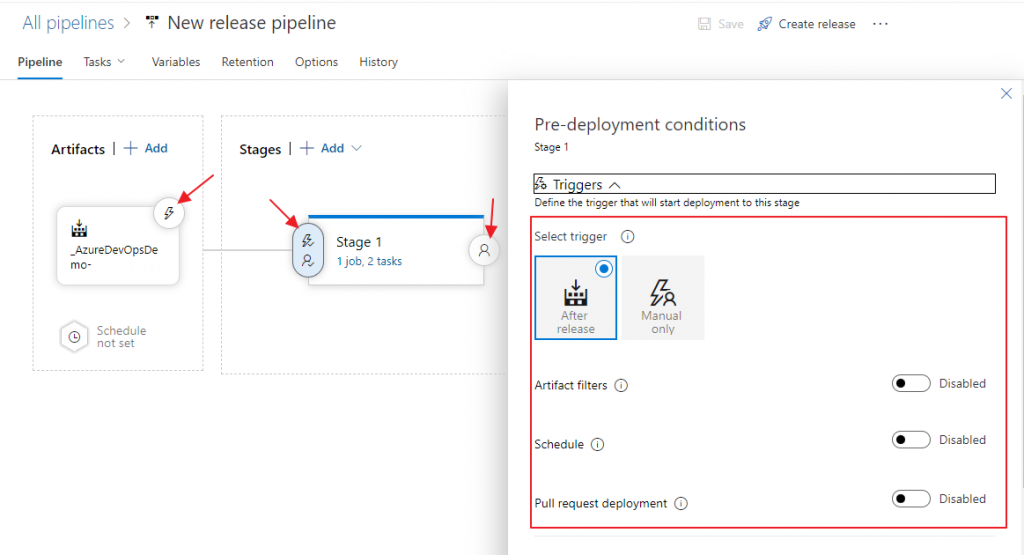Click the Create release rocket icon

(765, 24)
